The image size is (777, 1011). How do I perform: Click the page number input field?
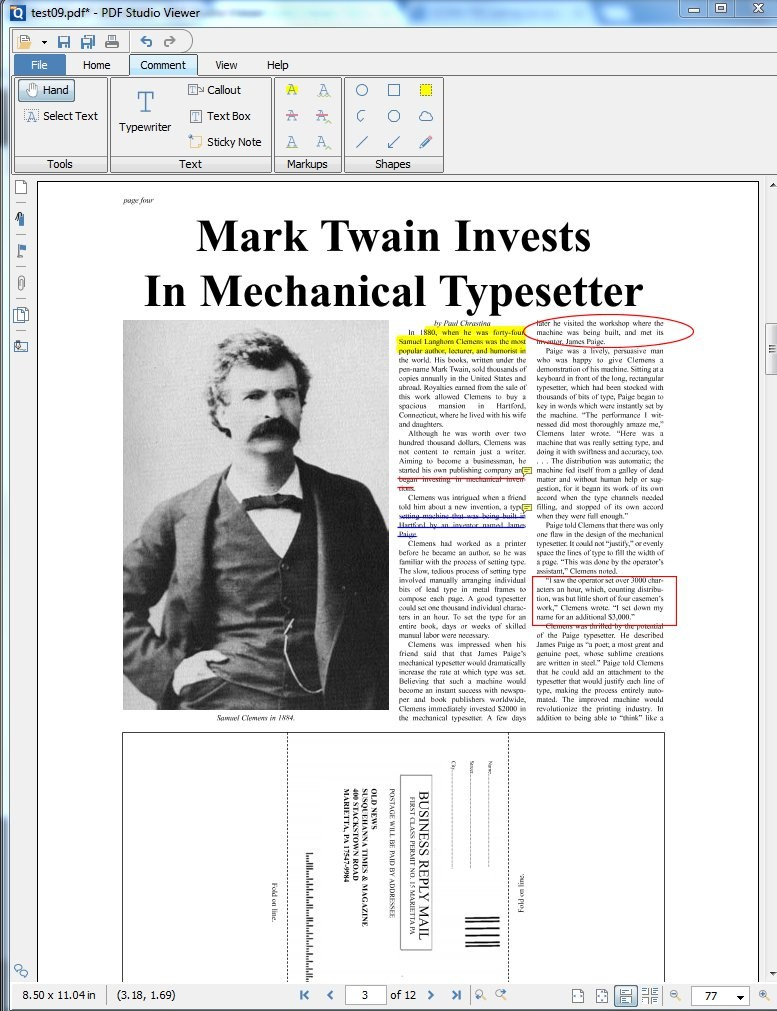(x=366, y=995)
